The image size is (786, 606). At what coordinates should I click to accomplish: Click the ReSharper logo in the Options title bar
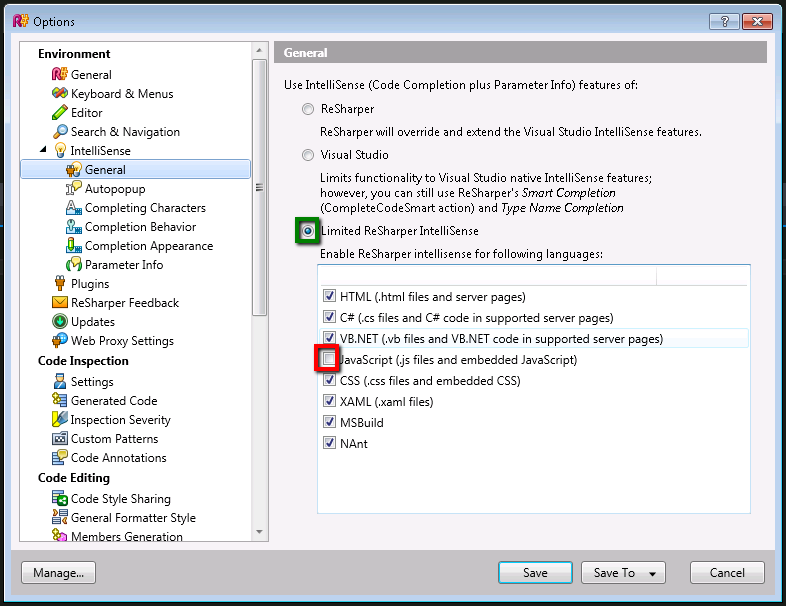[x=21, y=21]
